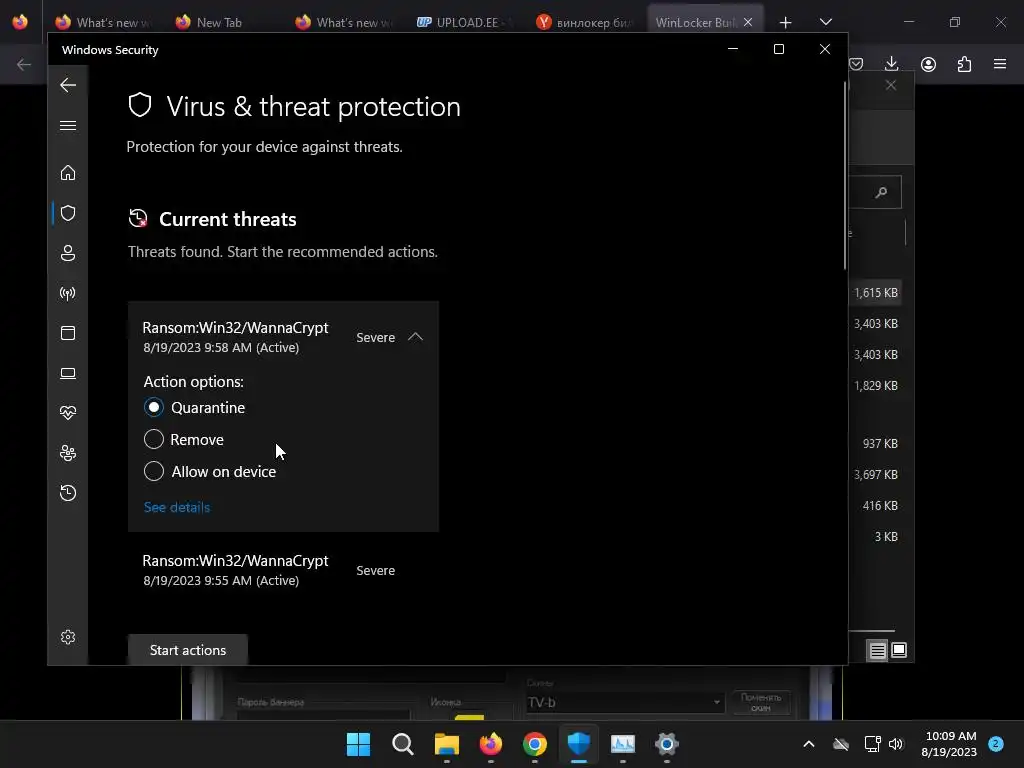Go back in Windows Security
Image resolution: width=1024 pixels, height=768 pixels.
[68, 85]
